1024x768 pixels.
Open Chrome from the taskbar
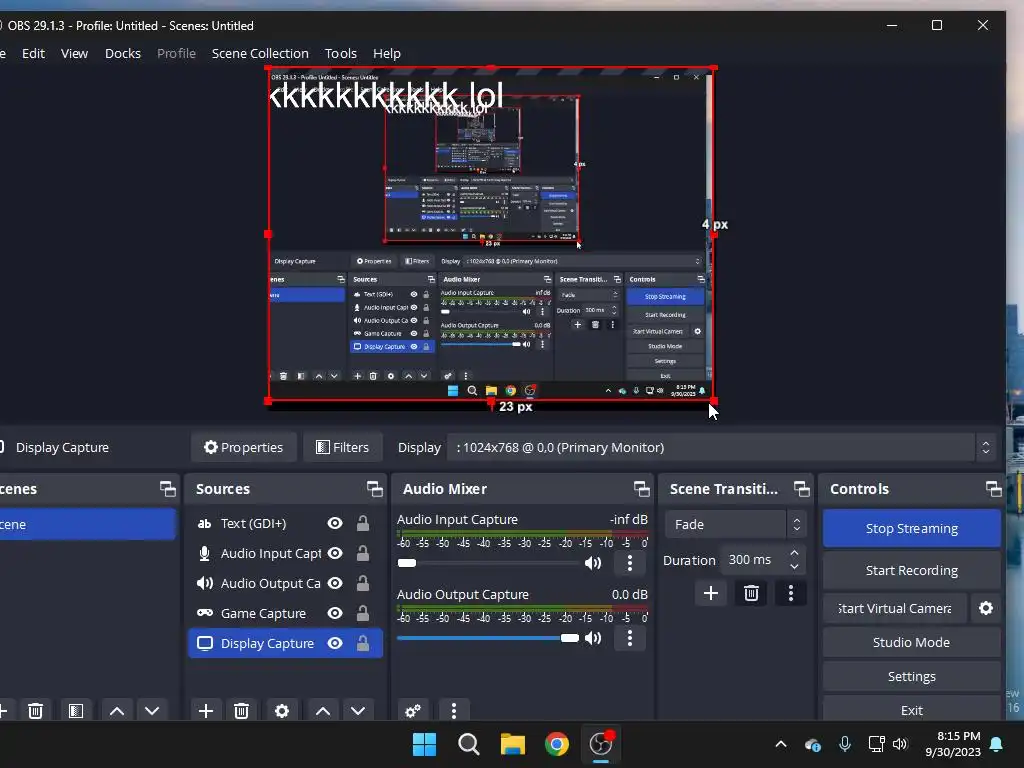coord(556,744)
